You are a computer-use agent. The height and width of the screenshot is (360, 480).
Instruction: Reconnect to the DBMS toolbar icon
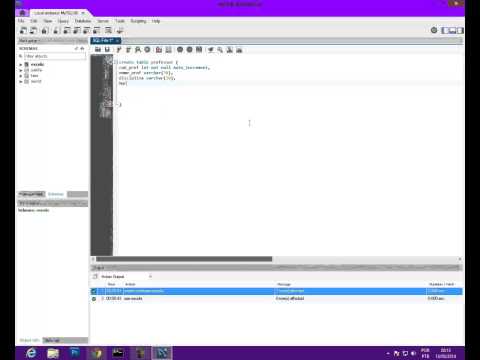[x=120, y=31]
